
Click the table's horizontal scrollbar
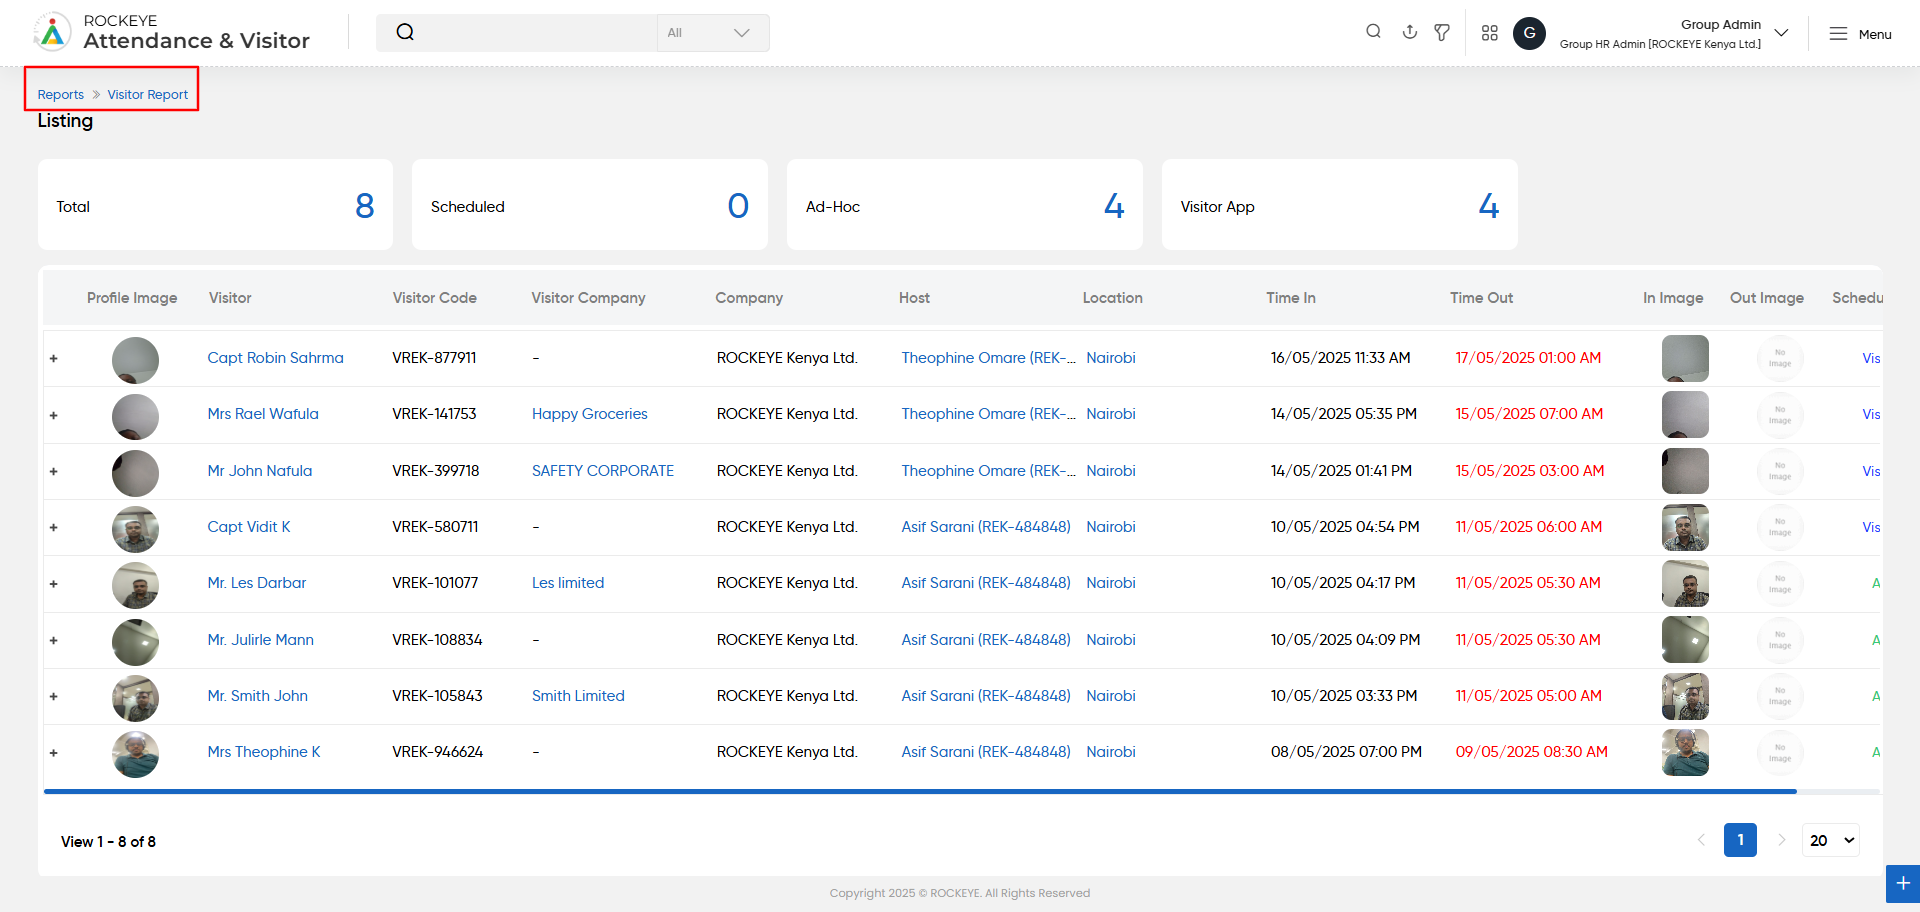pyautogui.click(x=920, y=791)
